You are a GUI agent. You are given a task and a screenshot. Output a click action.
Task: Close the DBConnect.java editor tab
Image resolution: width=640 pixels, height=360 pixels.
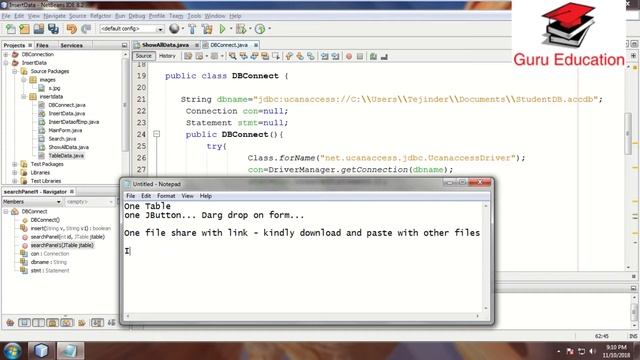coord(256,45)
